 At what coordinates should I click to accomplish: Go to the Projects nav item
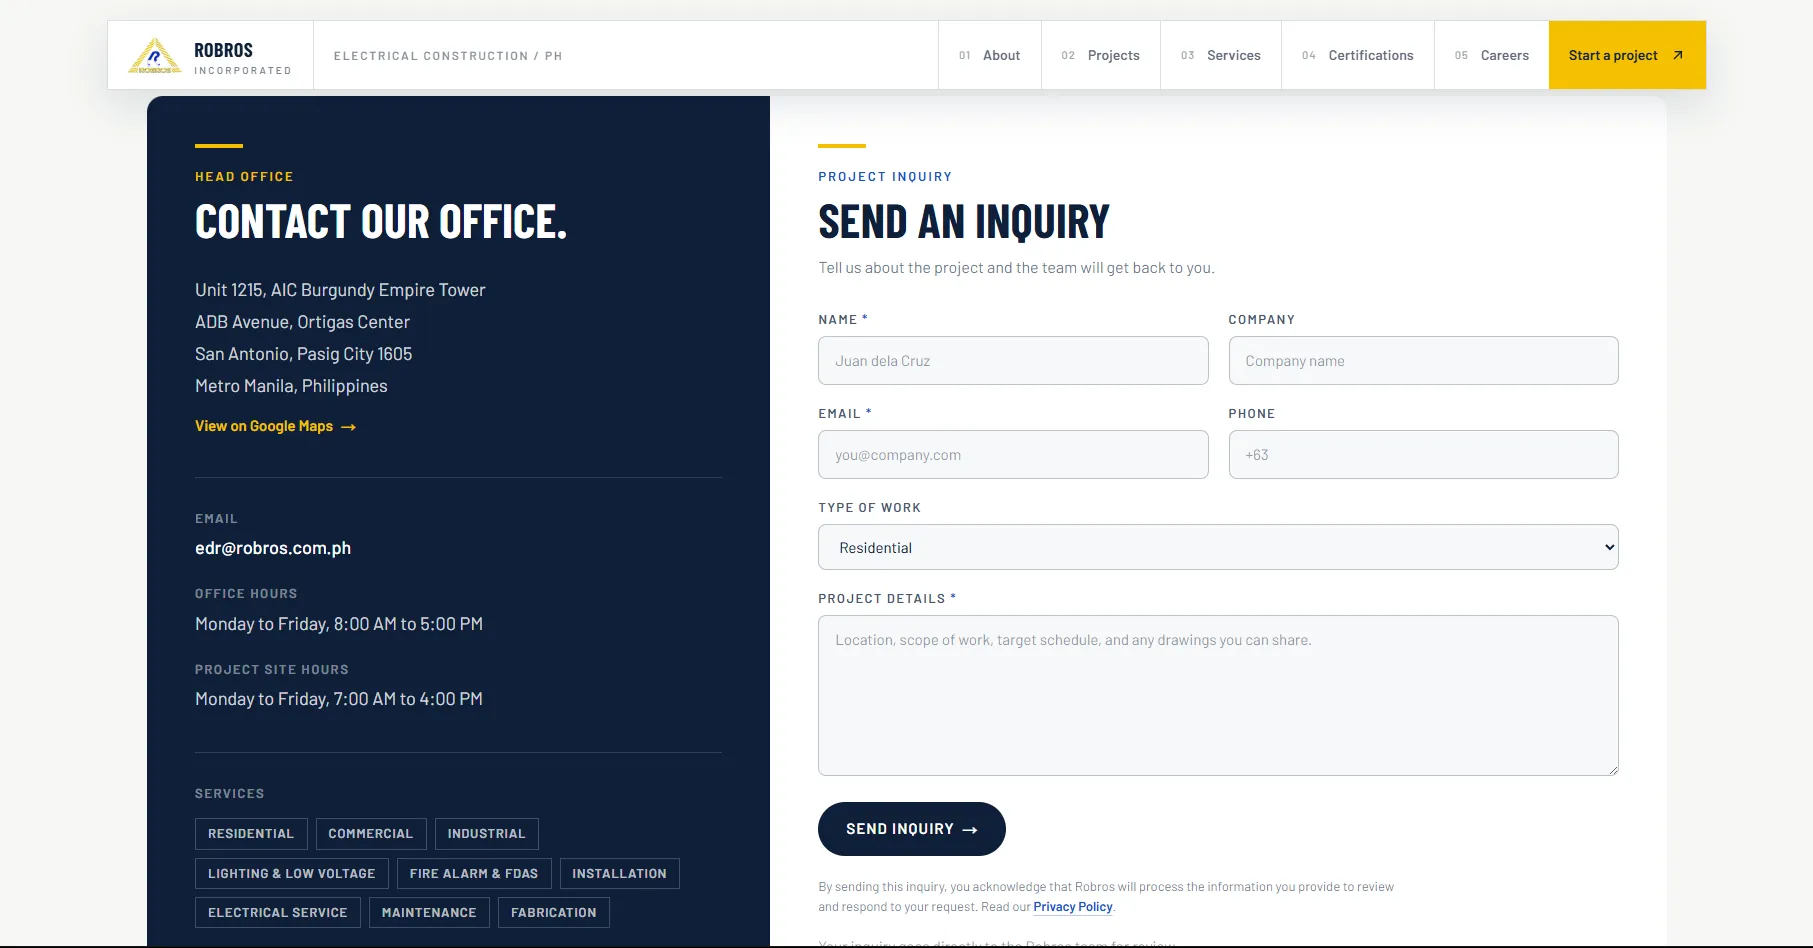(x=1101, y=55)
